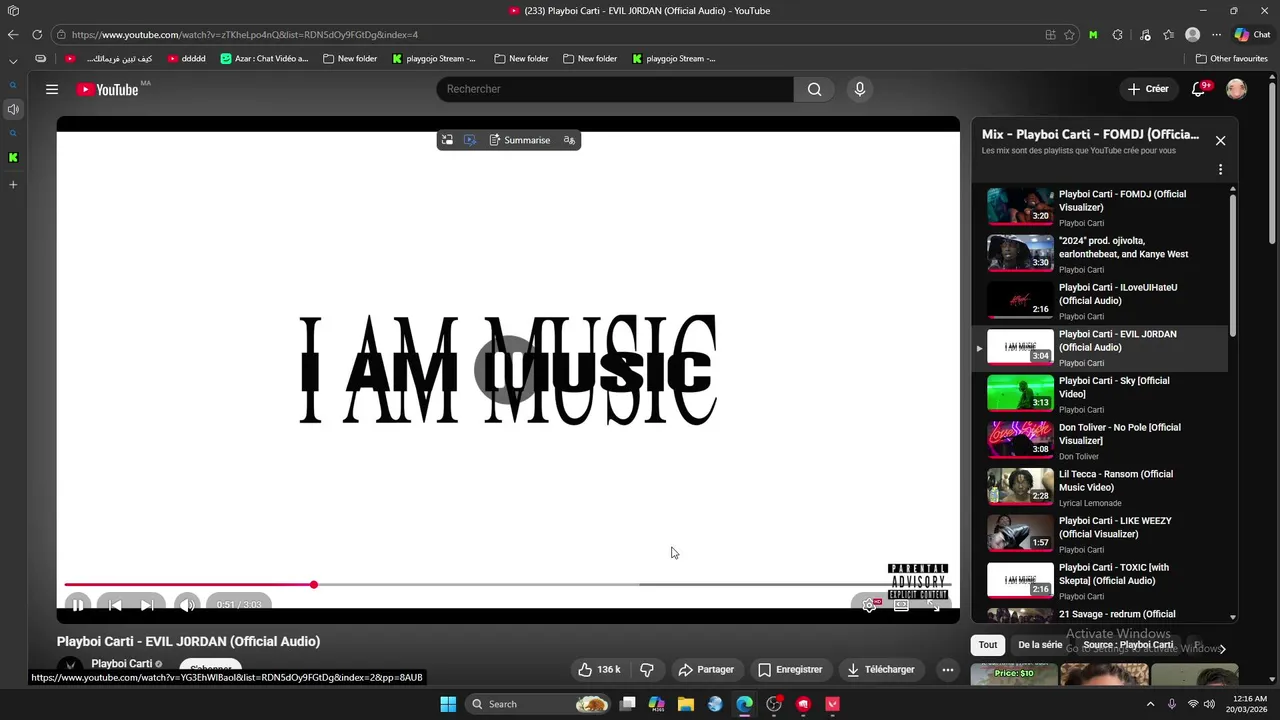Play Playboi Carti - ILoveUIHateU in playlist
Viewport: 1280px width, 720px height.
[1099, 301]
